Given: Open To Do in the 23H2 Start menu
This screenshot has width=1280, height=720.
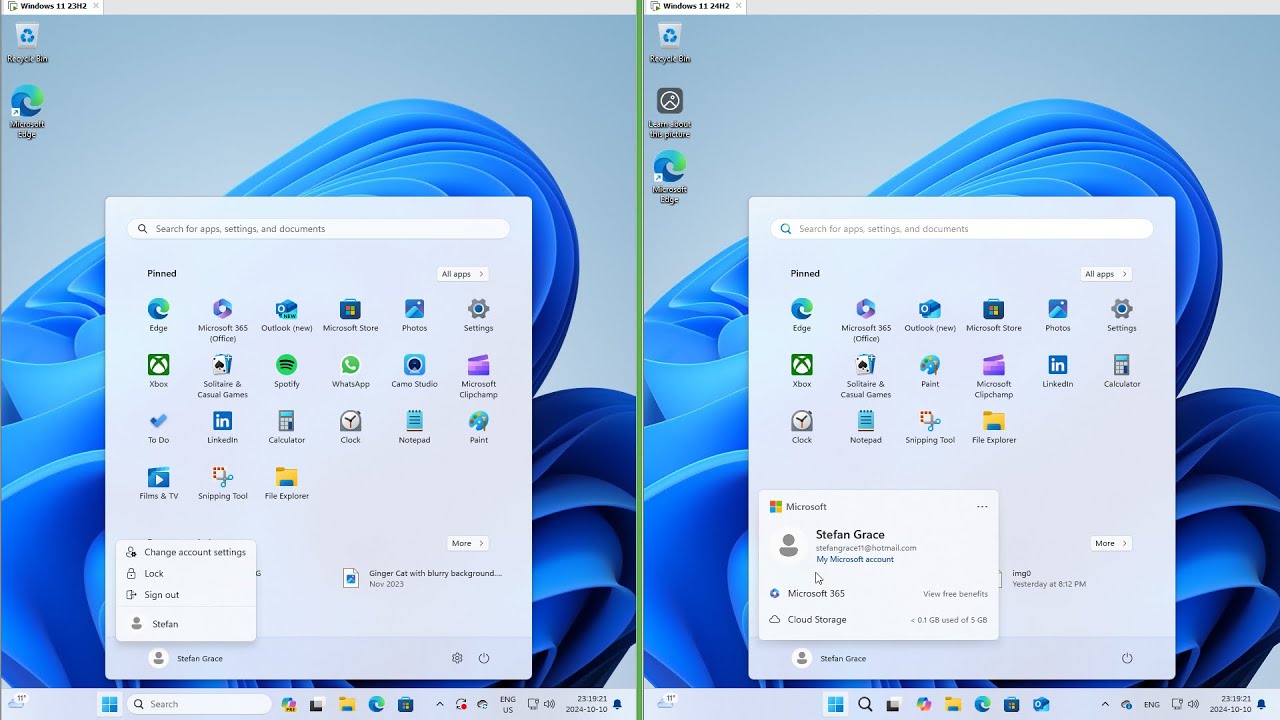Looking at the screenshot, I should click(x=158, y=427).
